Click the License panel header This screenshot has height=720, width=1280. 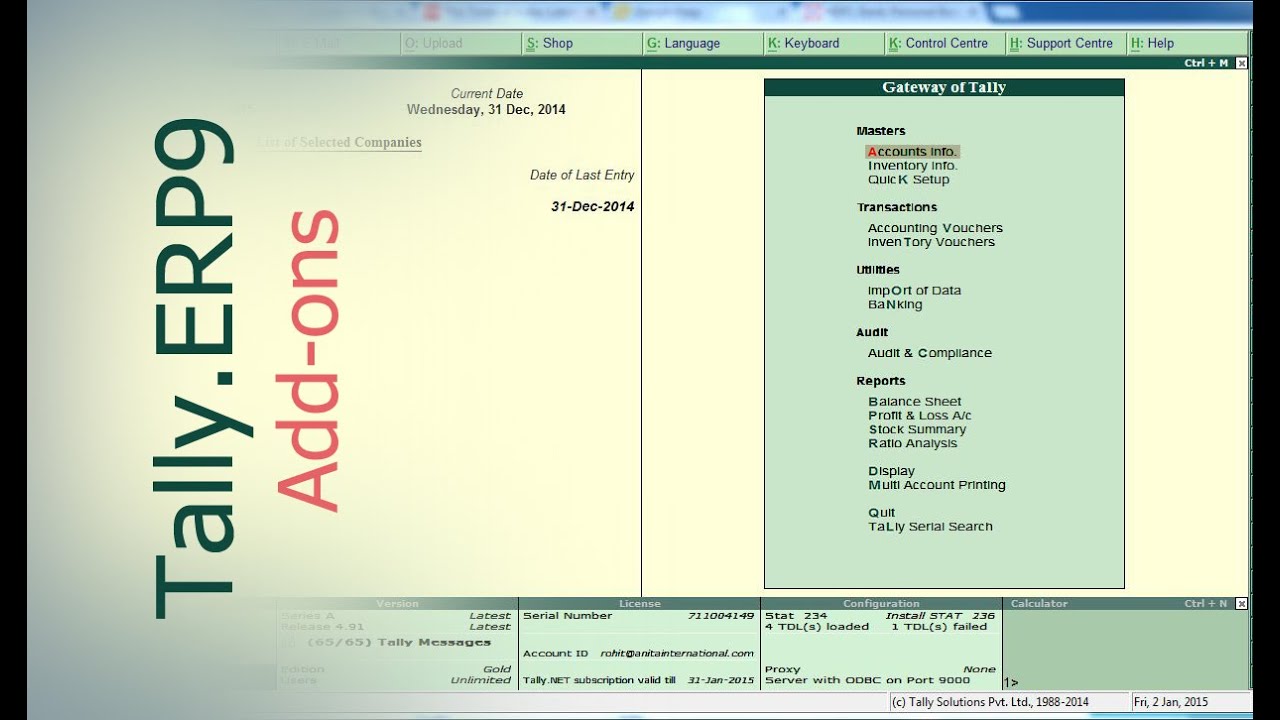point(640,604)
